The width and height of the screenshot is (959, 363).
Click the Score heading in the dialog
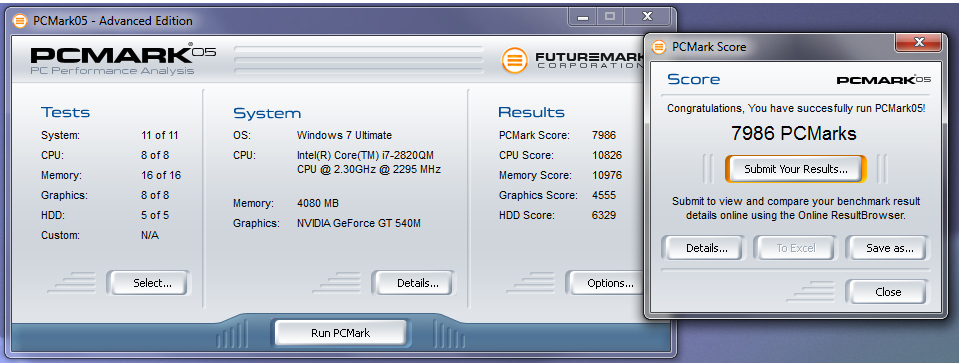pyautogui.click(x=693, y=79)
